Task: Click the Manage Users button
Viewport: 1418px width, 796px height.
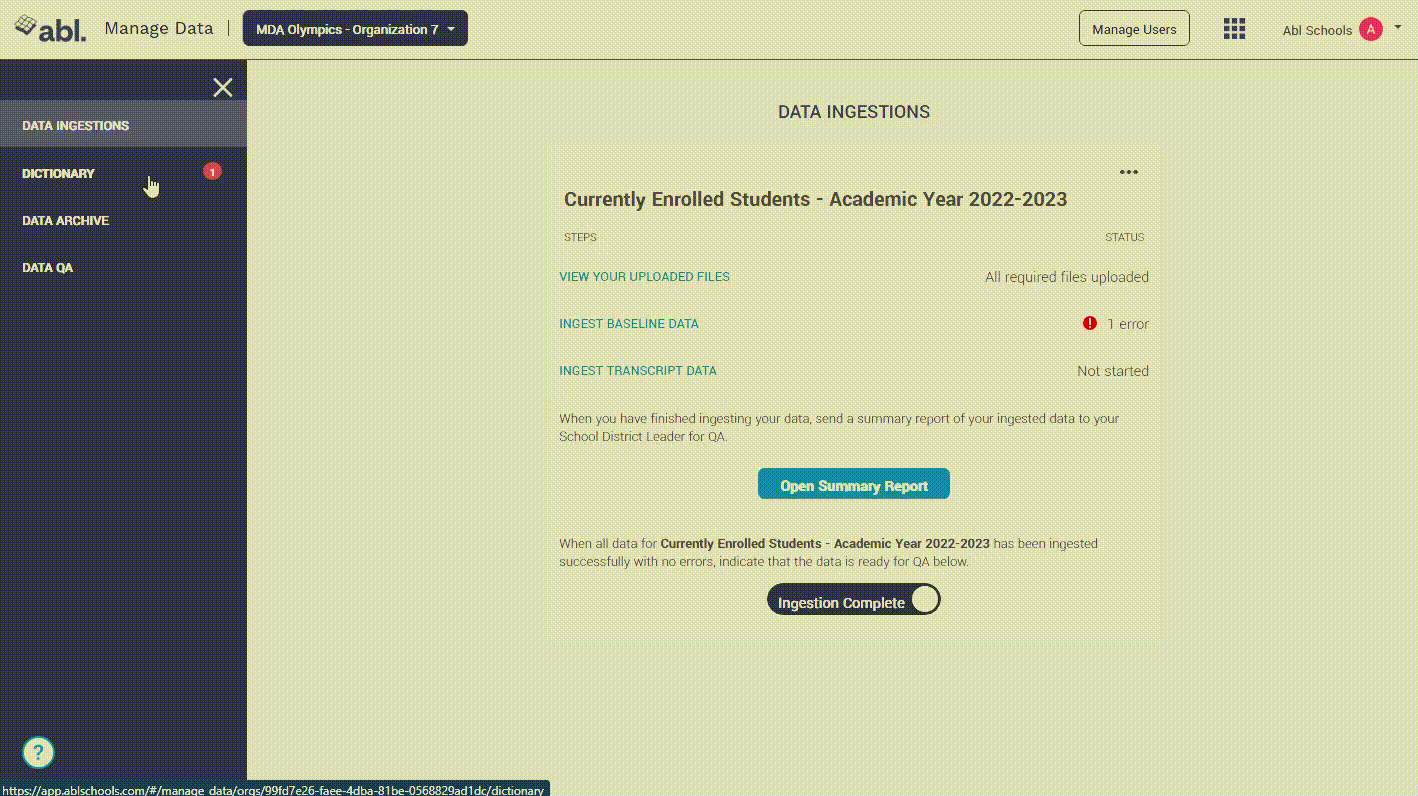Action: [1134, 29]
